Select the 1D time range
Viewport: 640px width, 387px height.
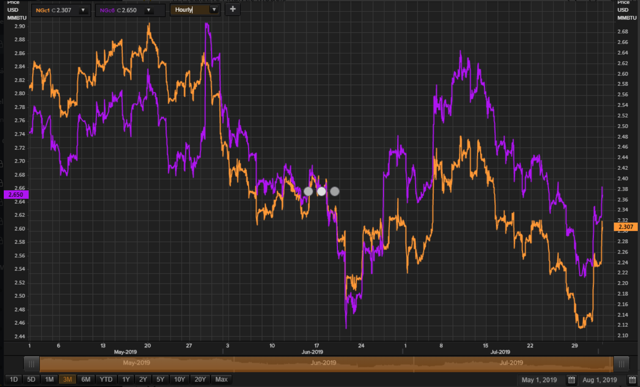(13, 380)
